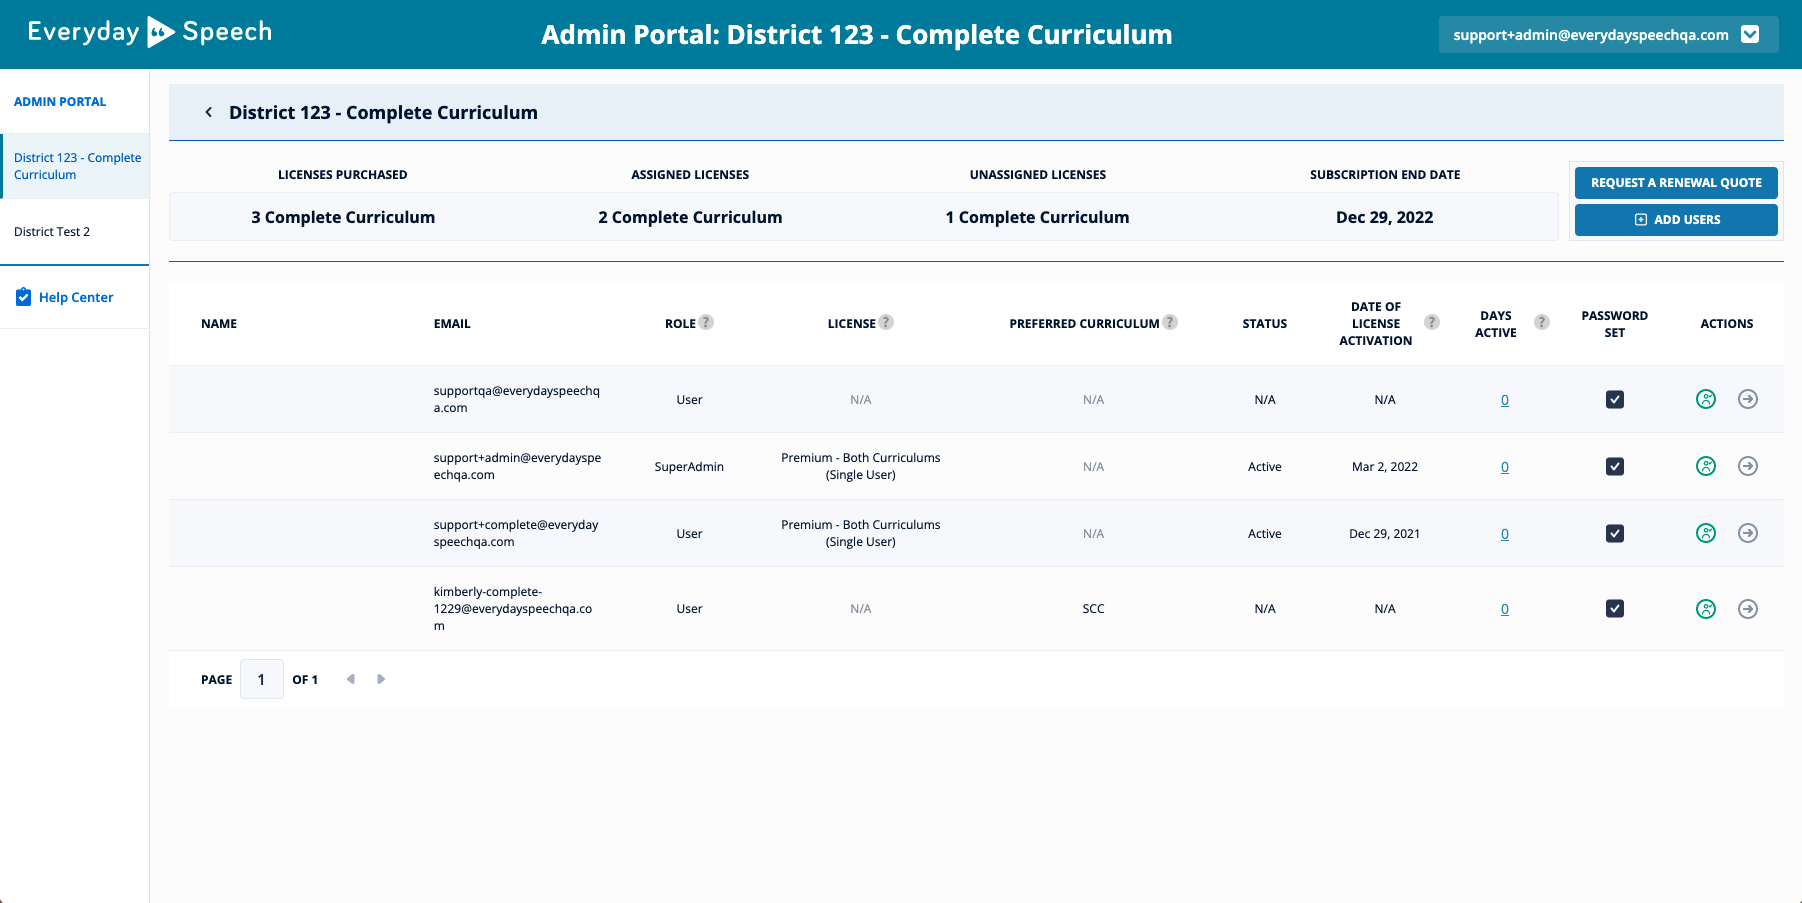Viewport: 1802px width, 903px height.
Task: Click email support+admin@everydayspeechqa.com in table
Action: [517, 466]
